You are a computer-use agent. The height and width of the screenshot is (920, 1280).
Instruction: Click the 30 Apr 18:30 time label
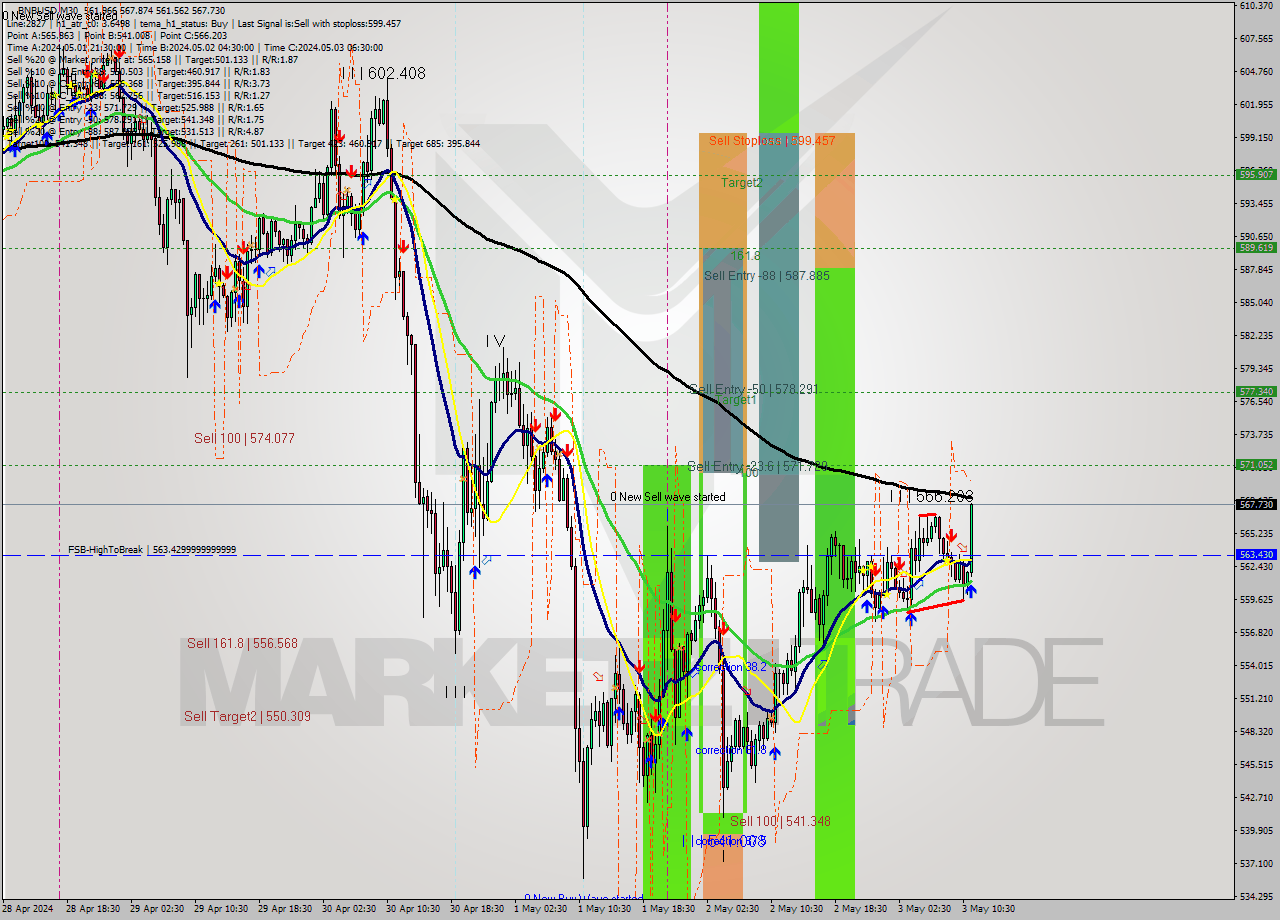[x=477, y=909]
